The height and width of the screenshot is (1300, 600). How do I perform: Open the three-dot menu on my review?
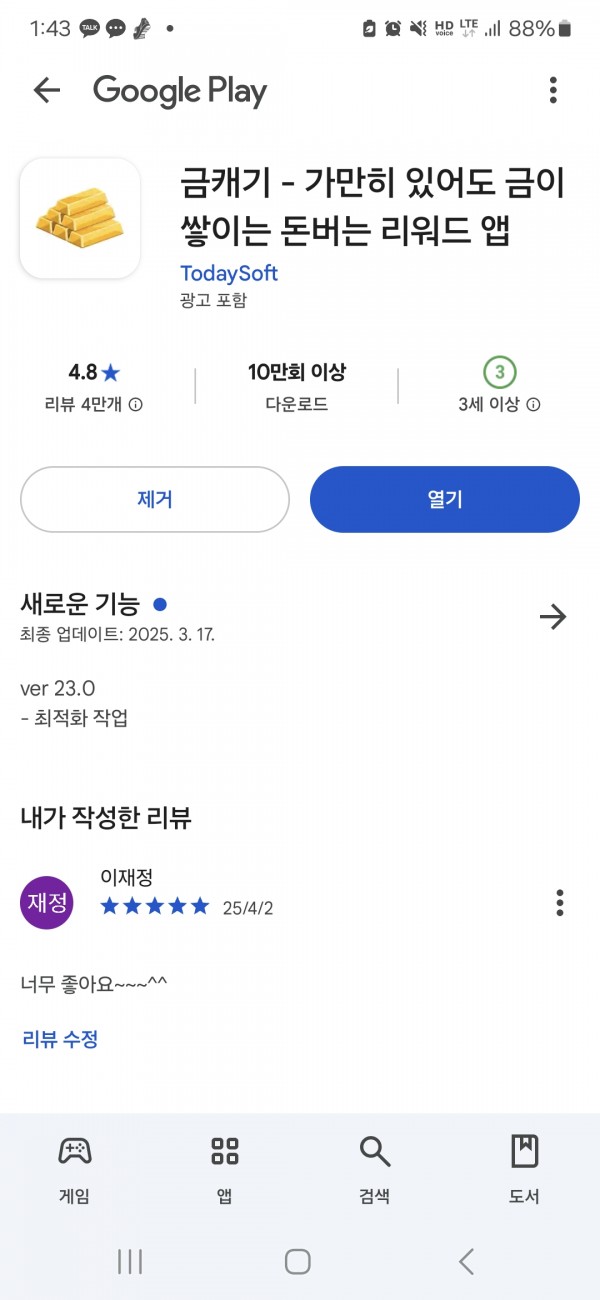point(560,902)
